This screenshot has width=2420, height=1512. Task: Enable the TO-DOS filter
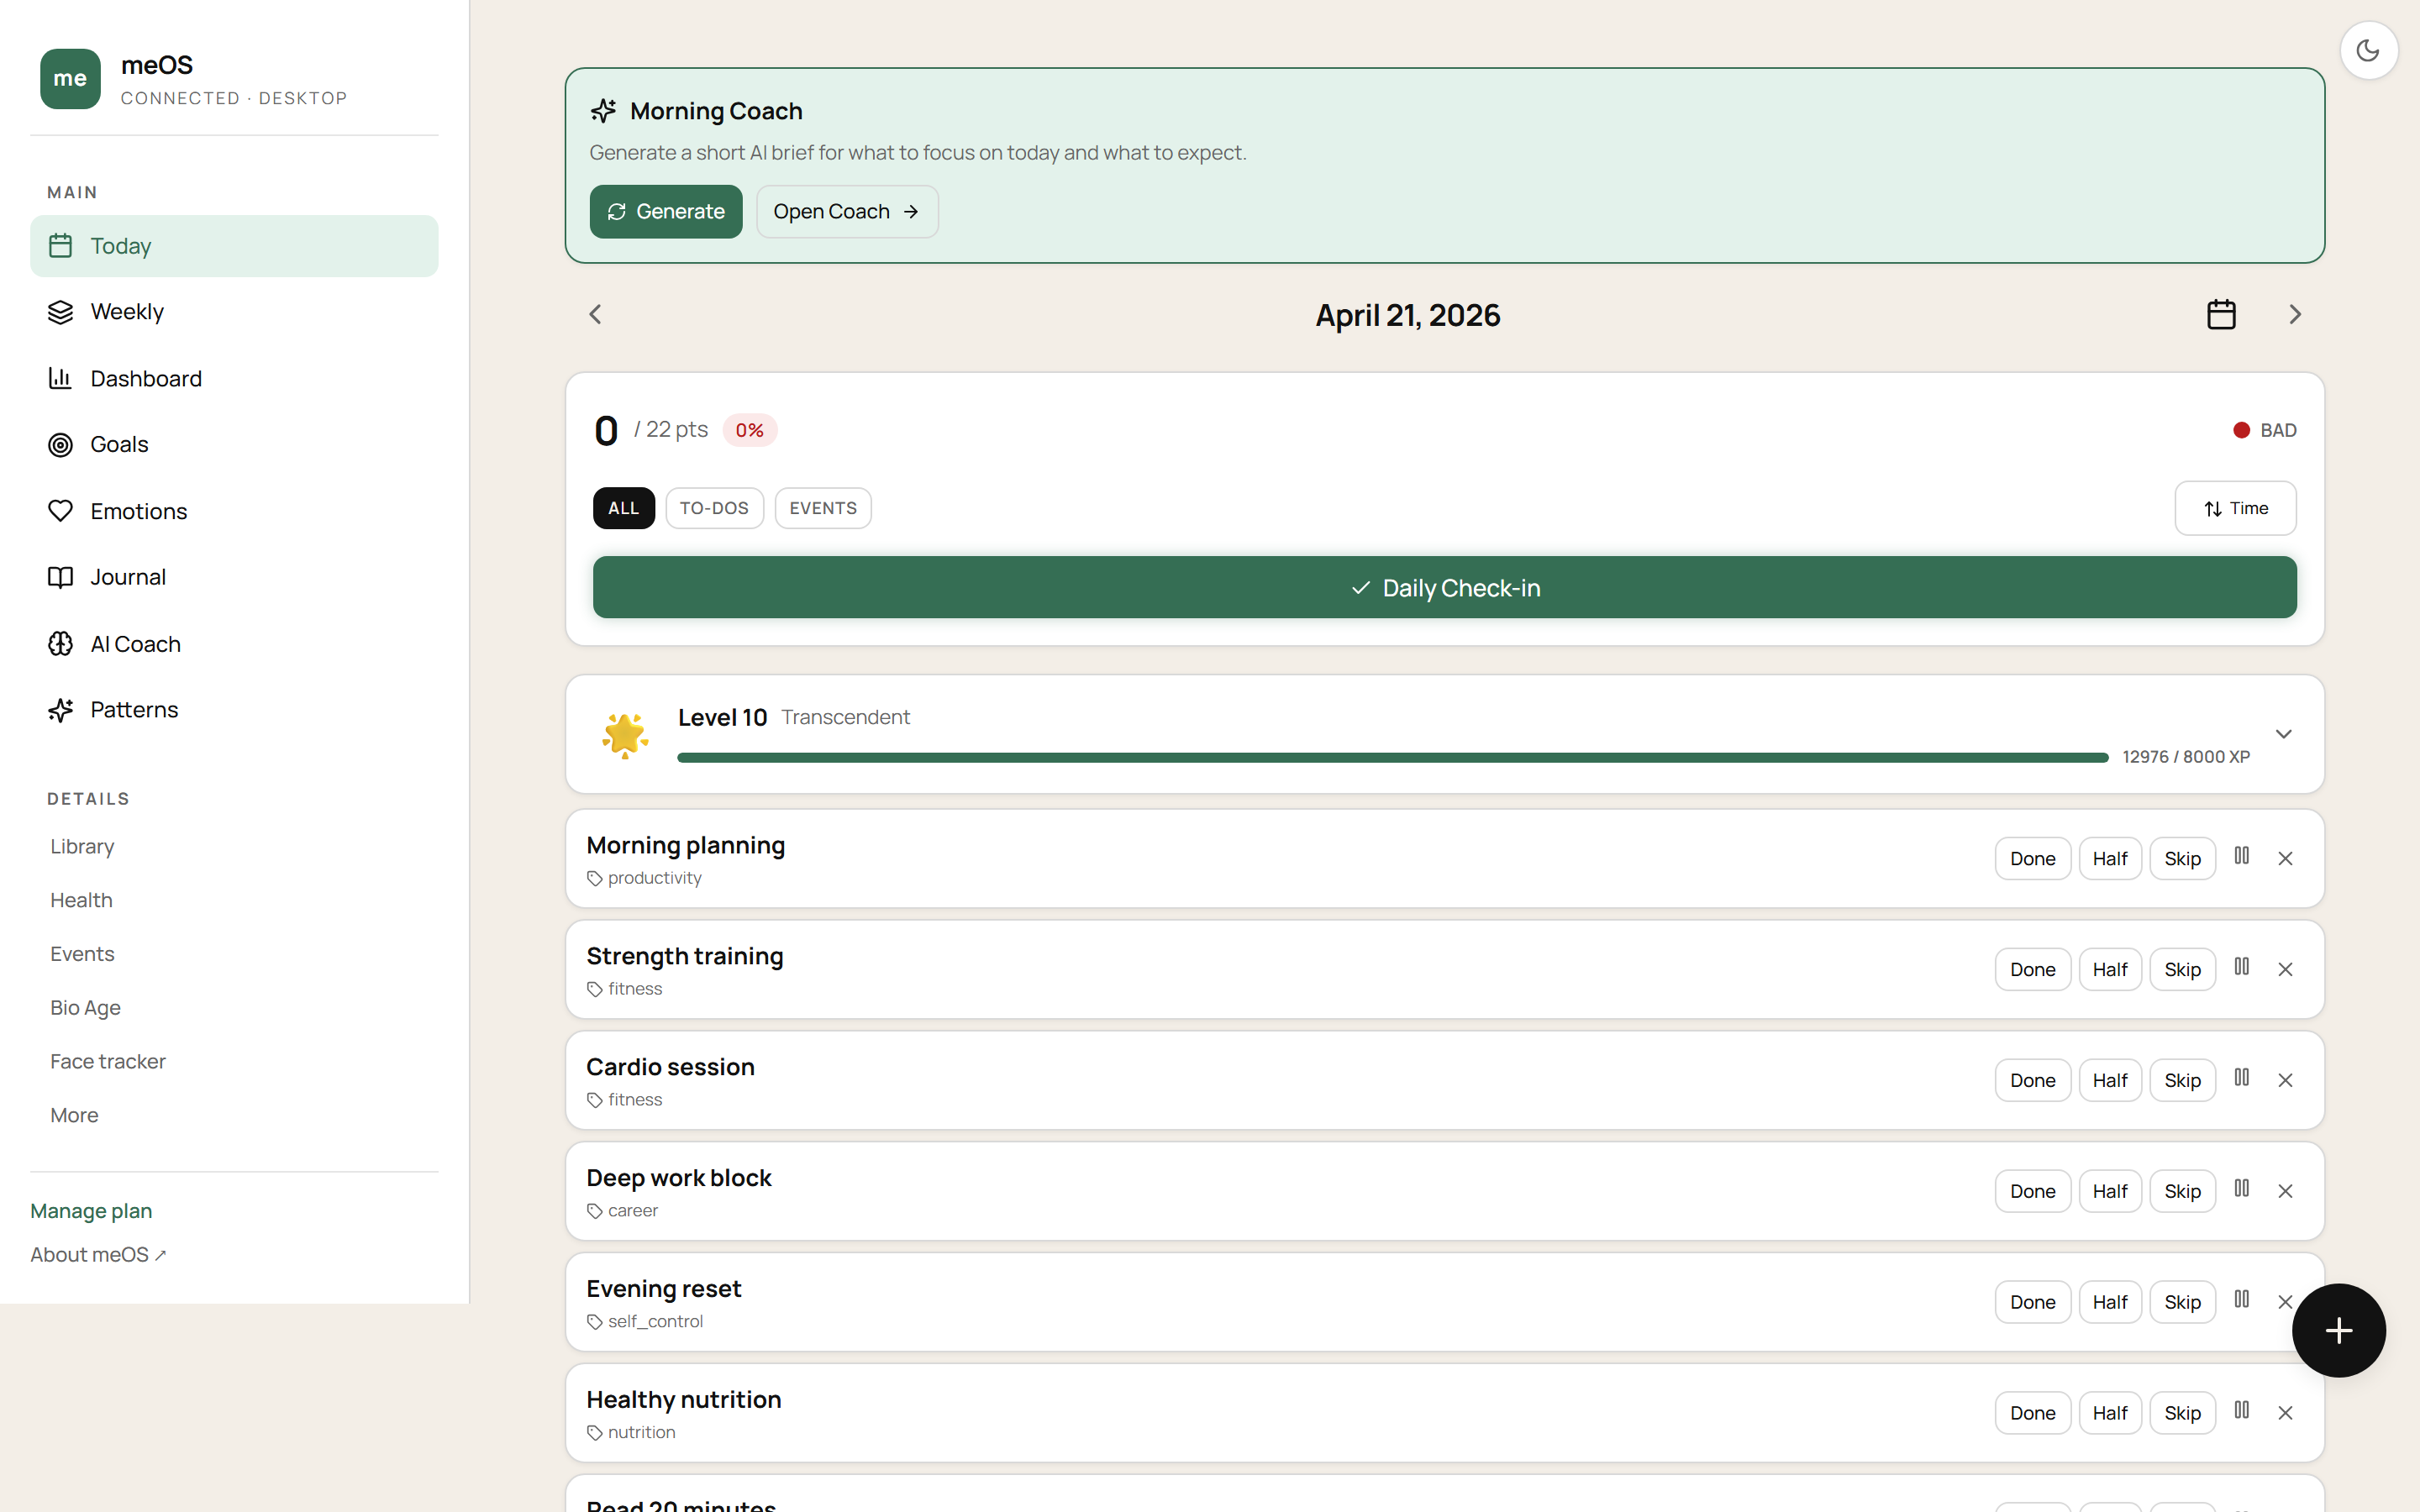[x=713, y=507]
